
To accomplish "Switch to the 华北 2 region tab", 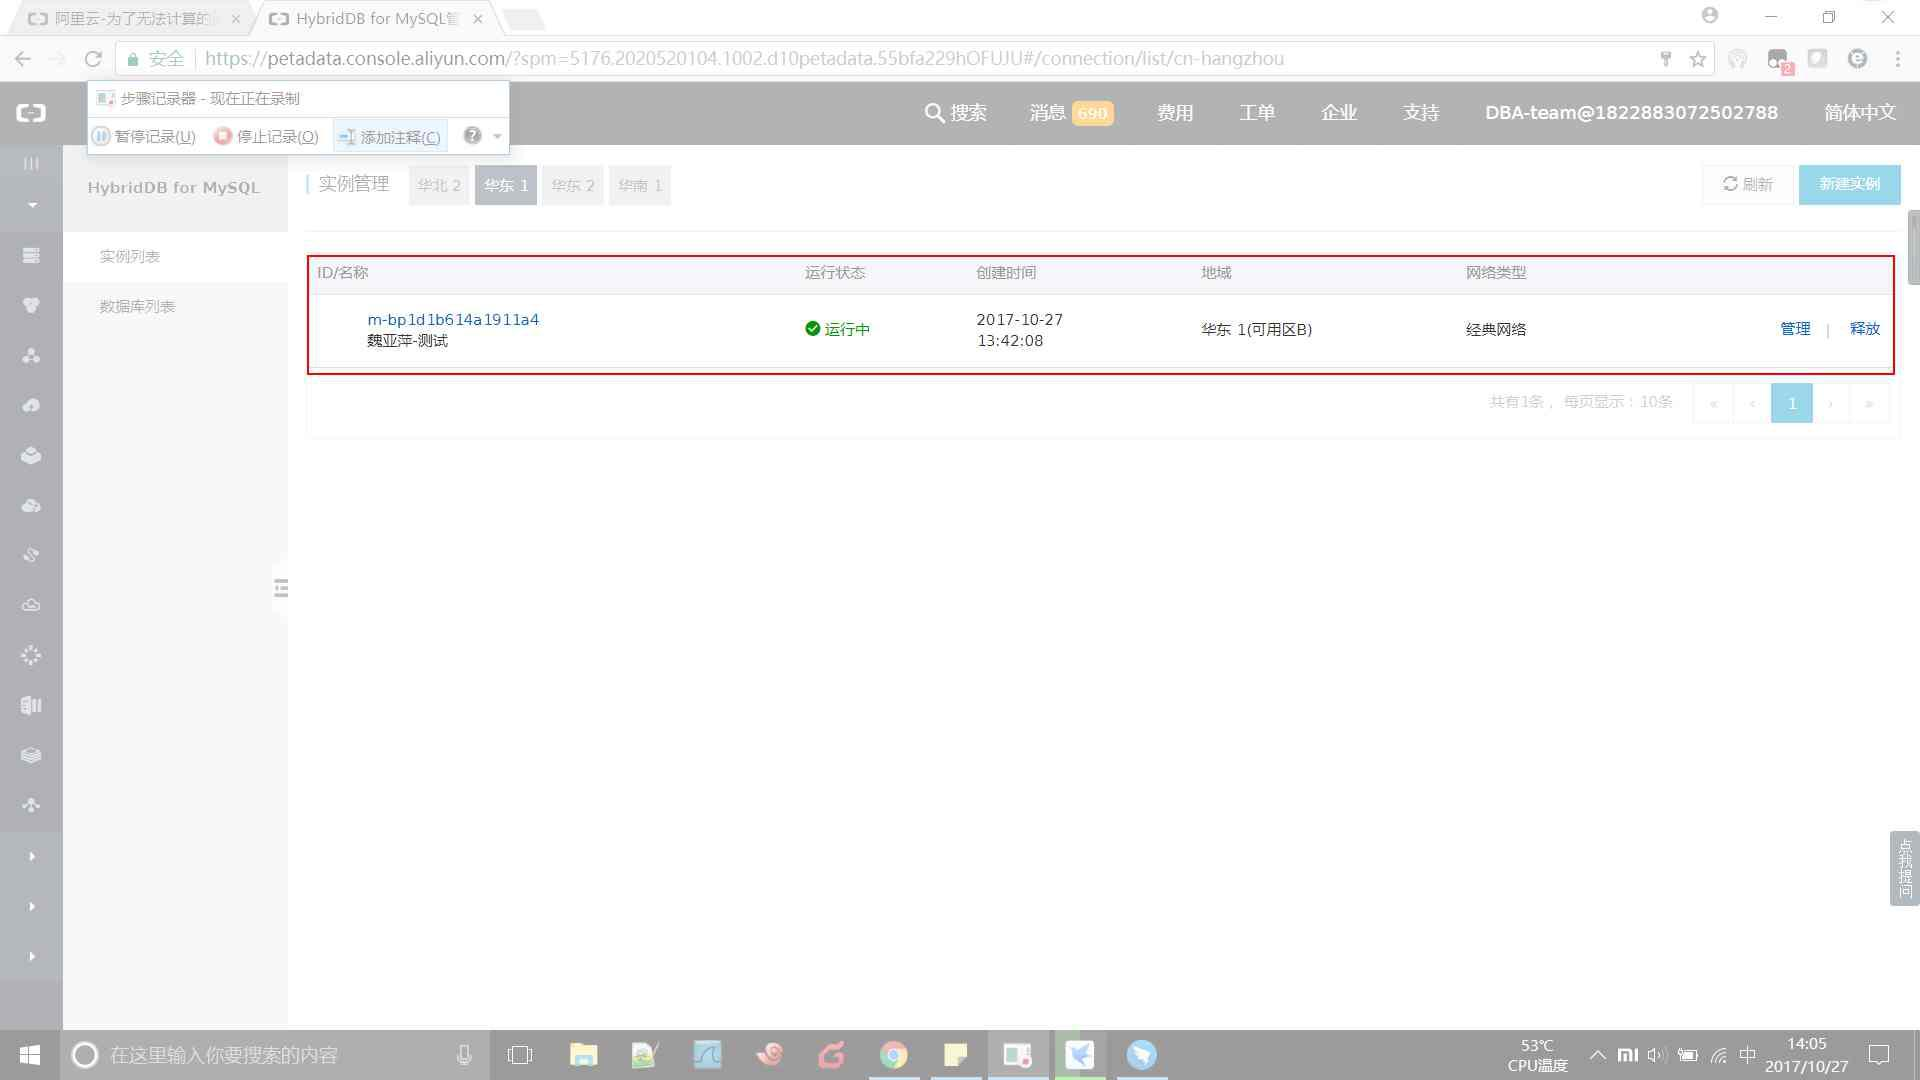I will 439,186.
